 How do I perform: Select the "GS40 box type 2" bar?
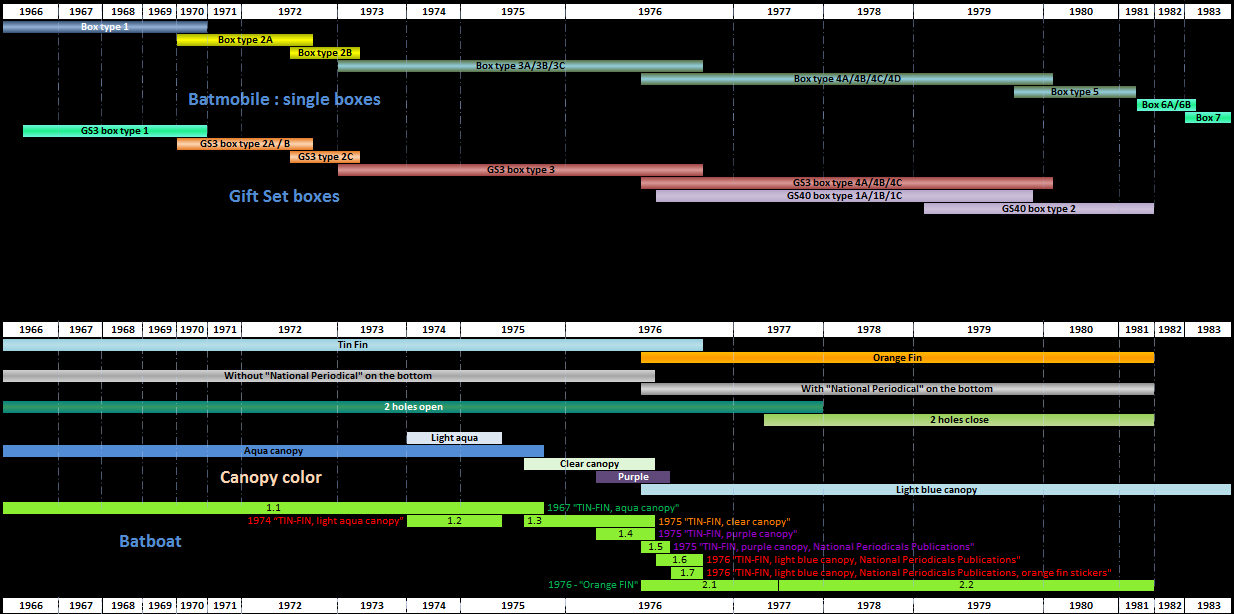(x=1039, y=209)
